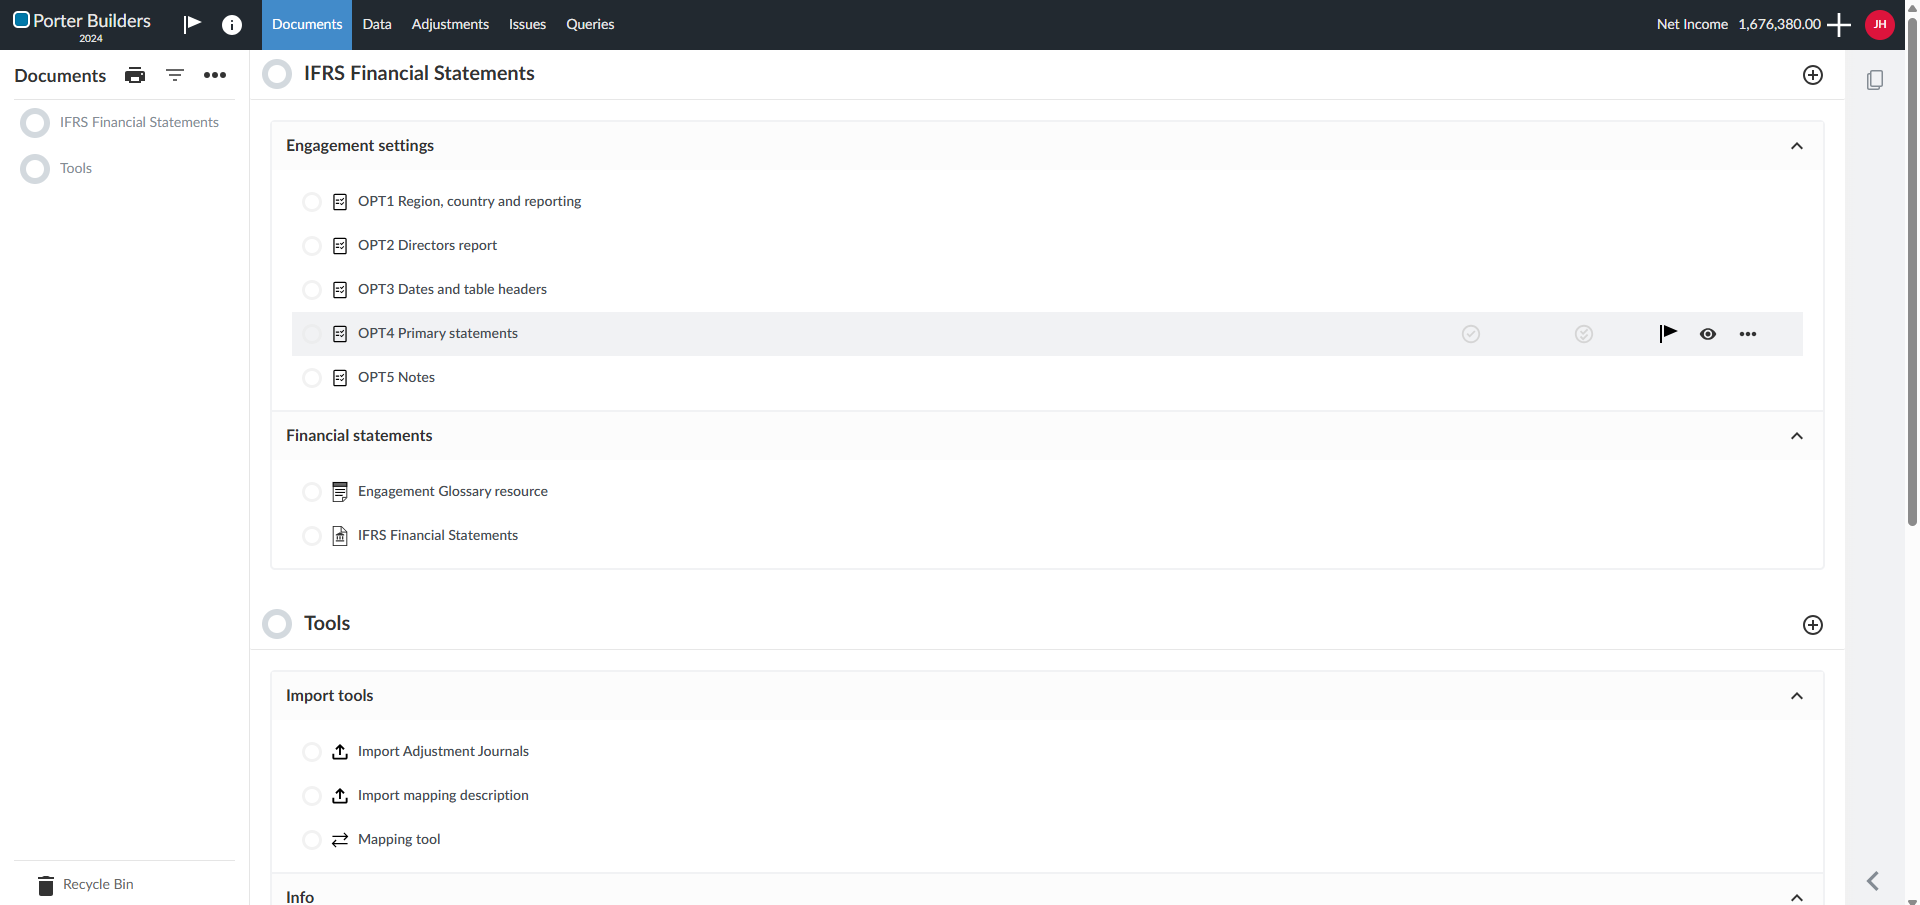
Task: Collapse the Import tools section
Action: tap(1797, 696)
